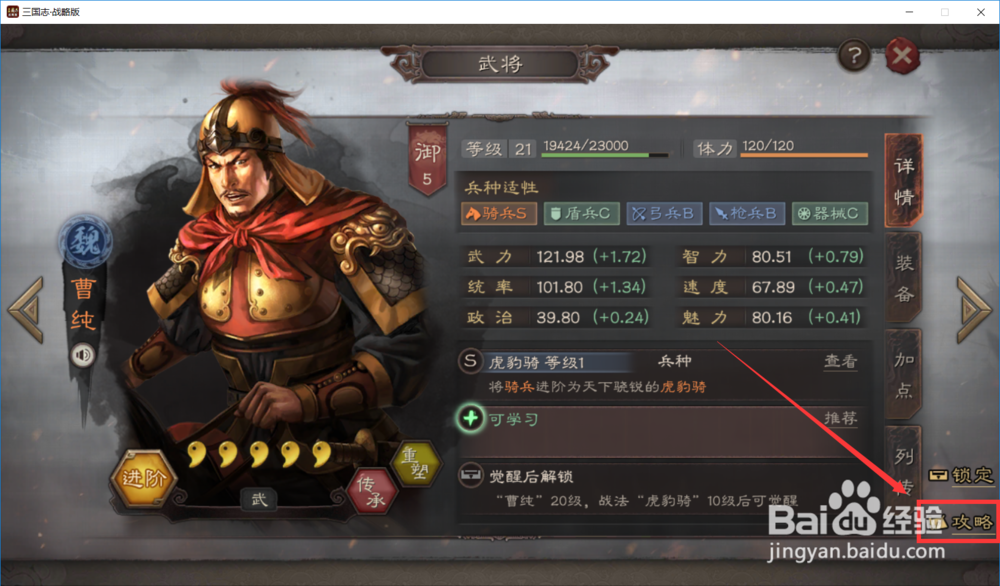The width and height of the screenshot is (1000, 586).
Task: Switch to the 装备 tab
Action: [903, 279]
